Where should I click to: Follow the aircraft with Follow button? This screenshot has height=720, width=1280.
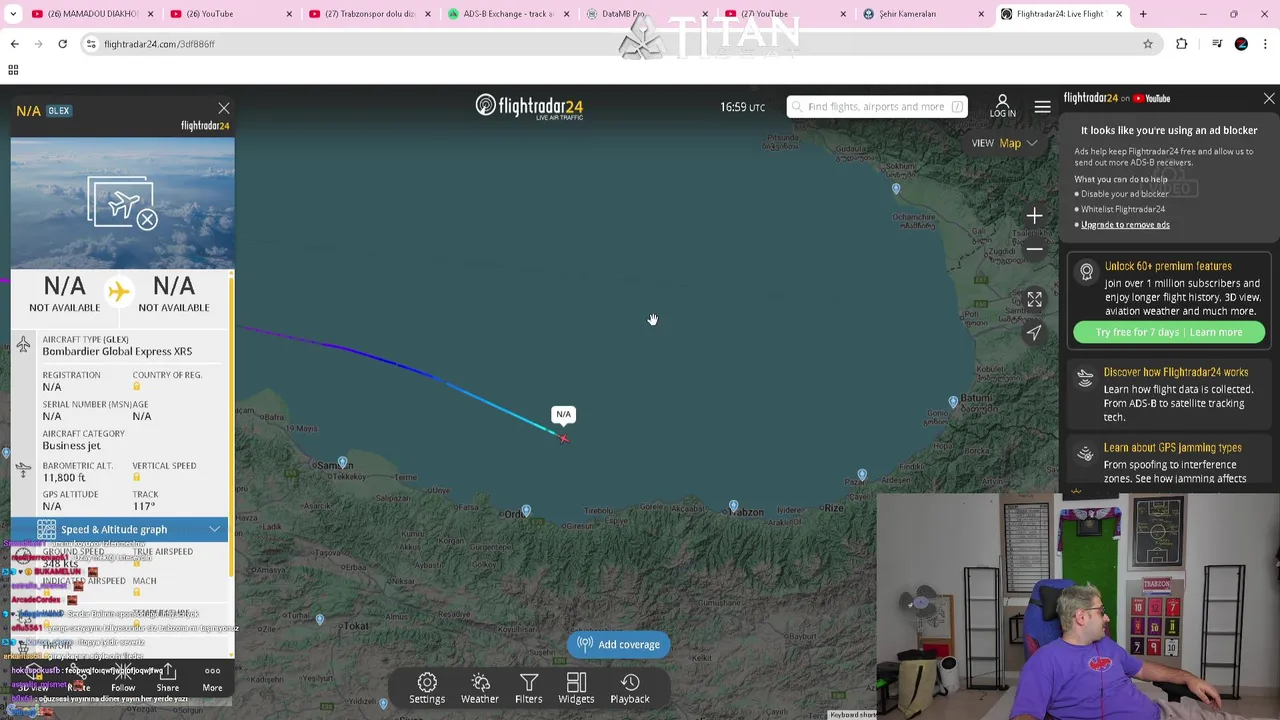pos(123,678)
